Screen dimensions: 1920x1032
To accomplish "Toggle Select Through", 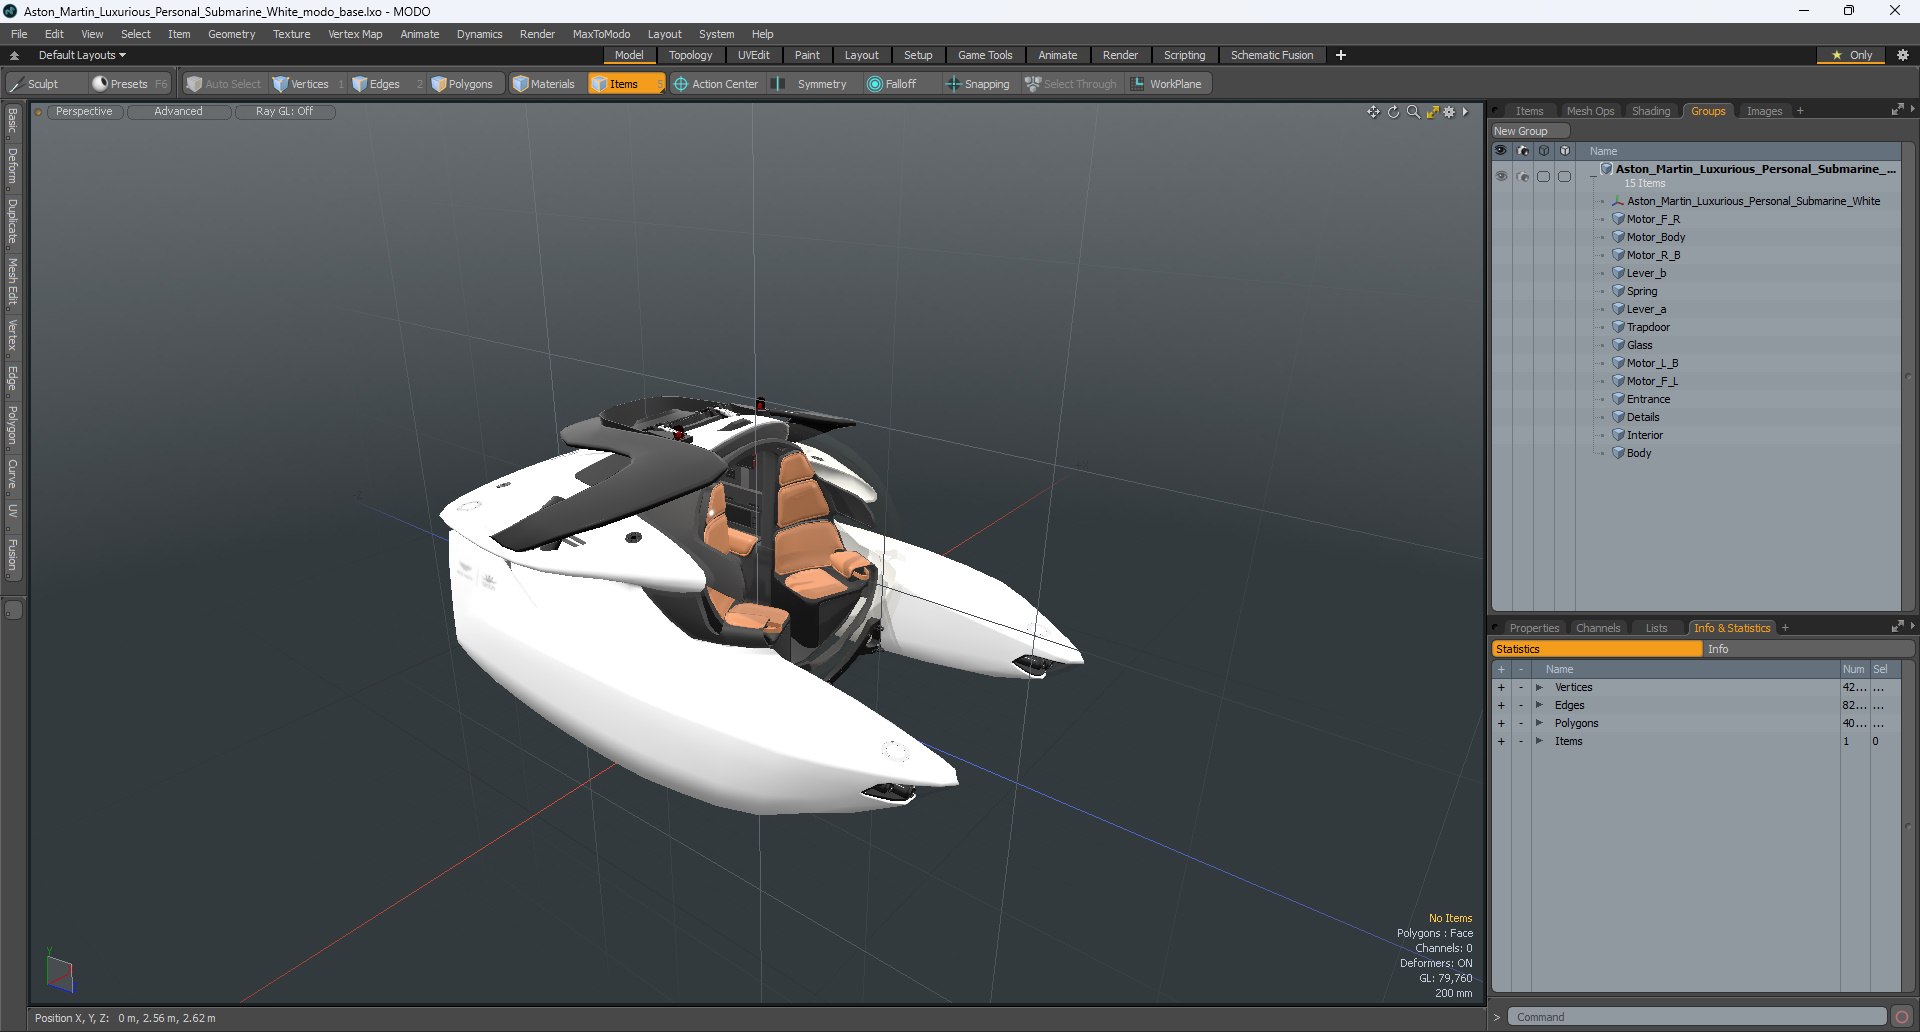I will 1071,84.
